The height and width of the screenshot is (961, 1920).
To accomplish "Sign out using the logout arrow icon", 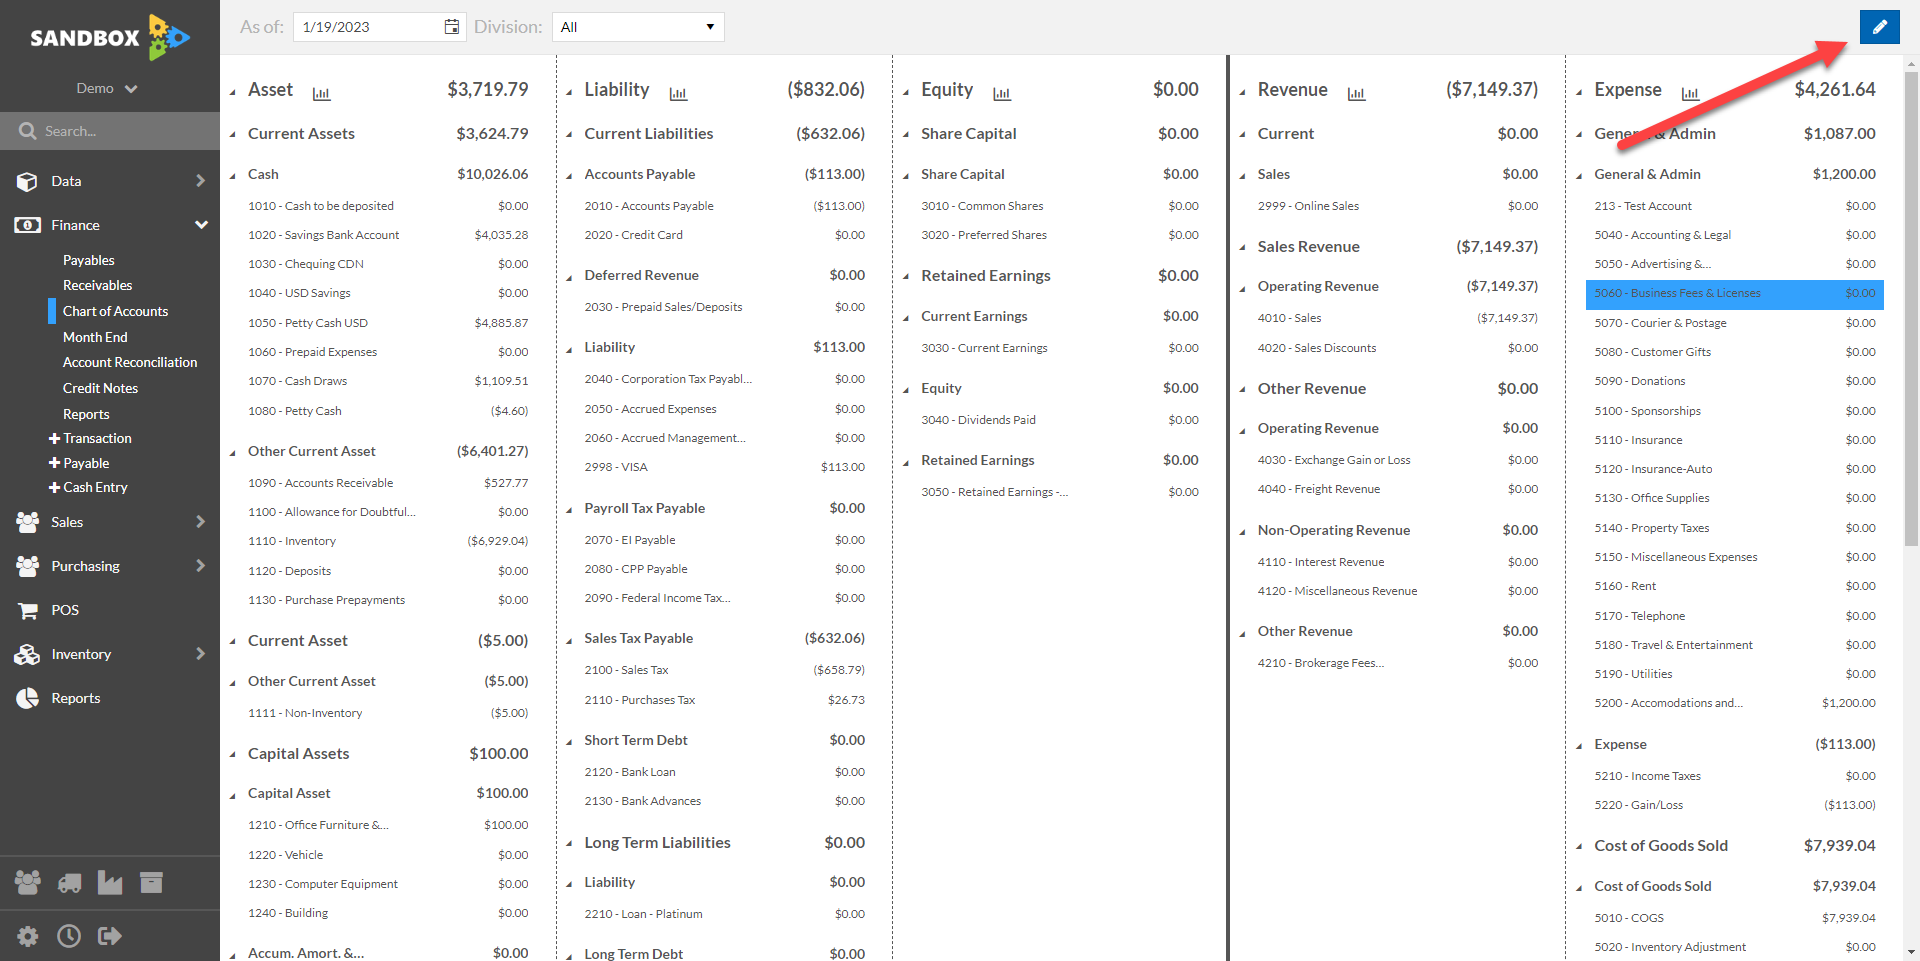I will [x=110, y=936].
